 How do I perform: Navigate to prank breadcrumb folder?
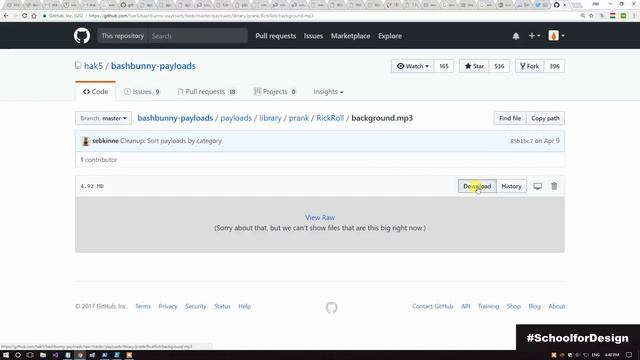click(x=299, y=118)
